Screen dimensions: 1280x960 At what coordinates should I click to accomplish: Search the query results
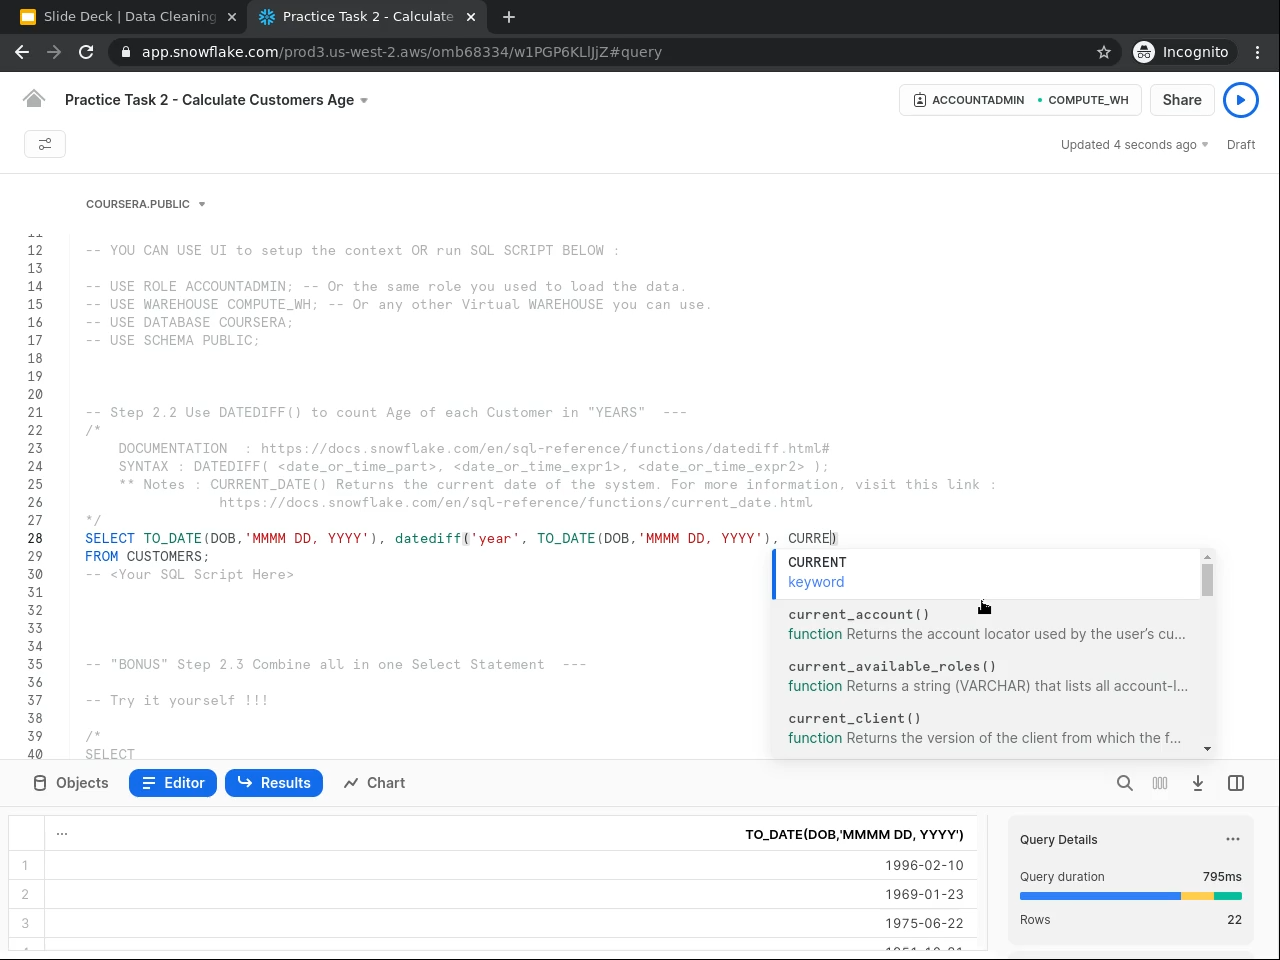(1125, 783)
